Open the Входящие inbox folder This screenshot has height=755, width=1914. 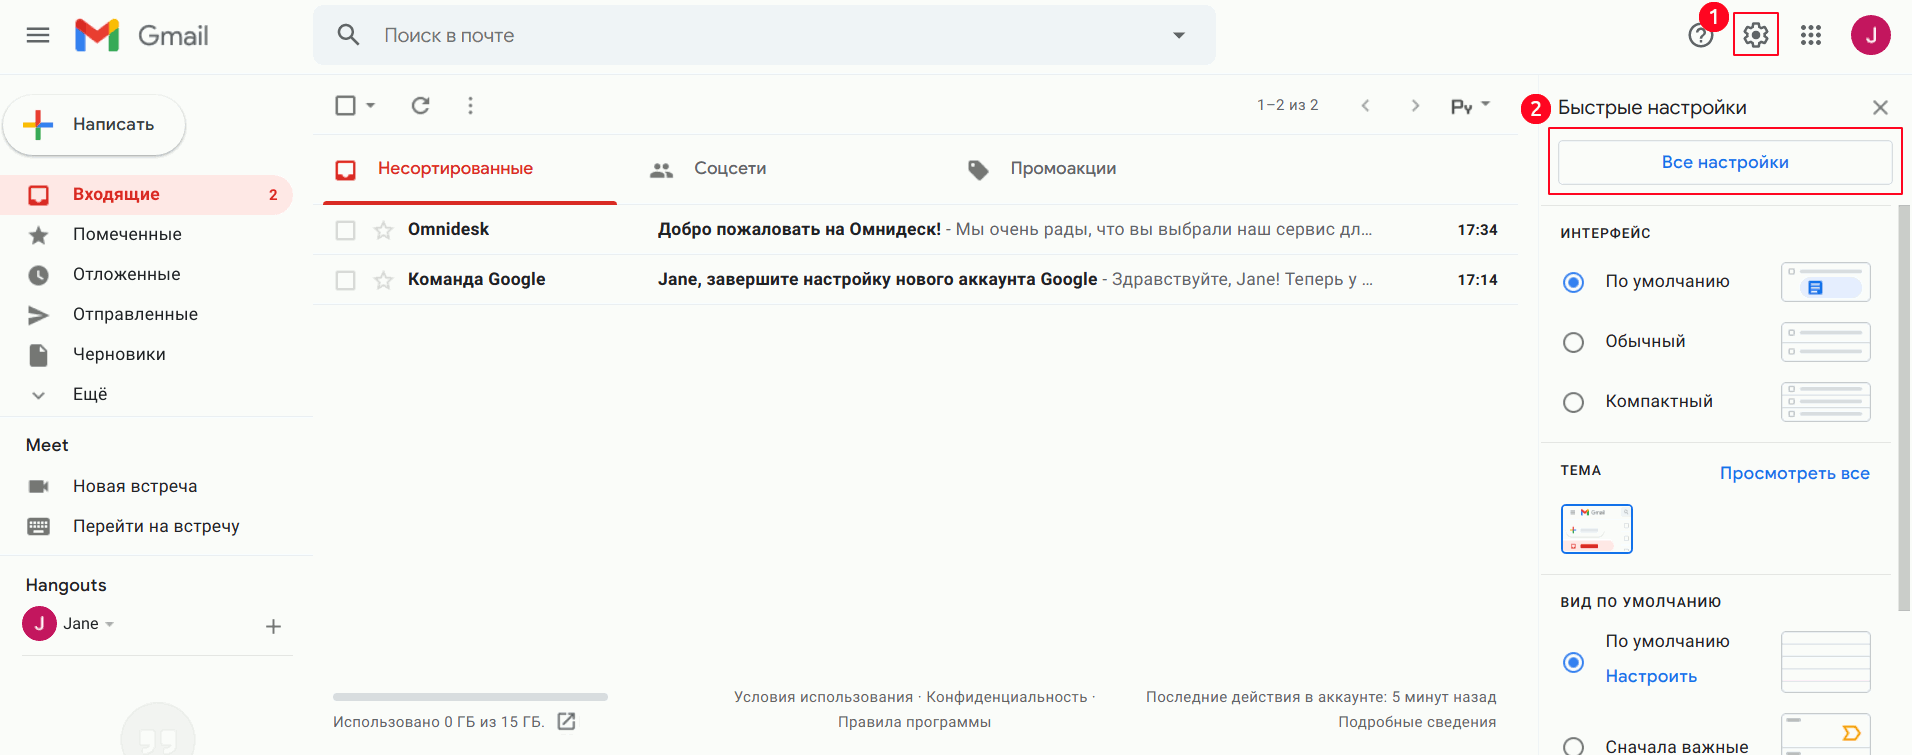click(147, 194)
